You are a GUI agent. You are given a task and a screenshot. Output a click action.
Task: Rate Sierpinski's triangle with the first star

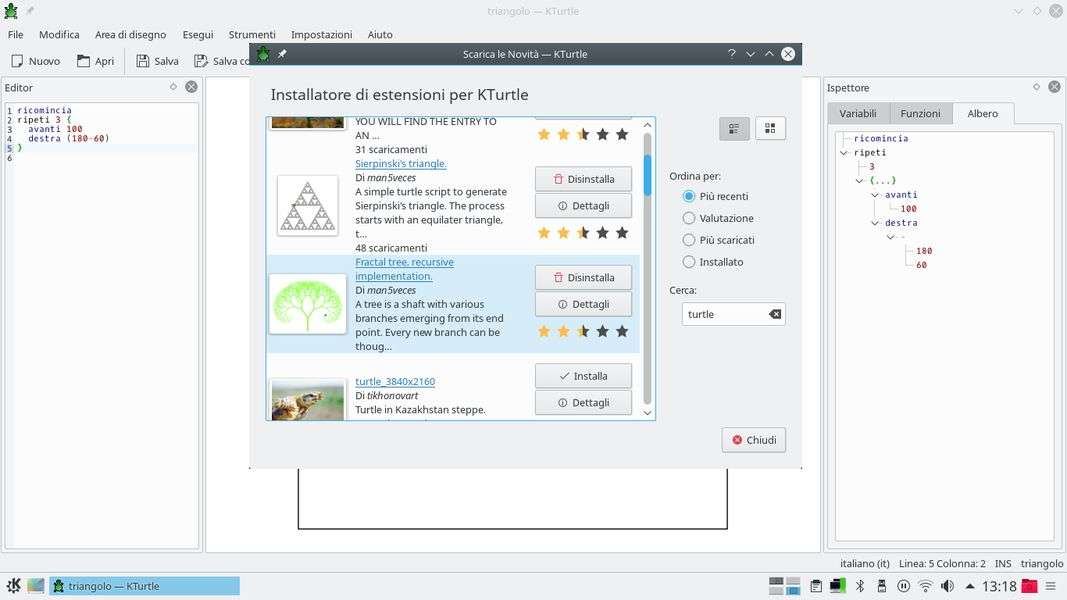[544, 233]
